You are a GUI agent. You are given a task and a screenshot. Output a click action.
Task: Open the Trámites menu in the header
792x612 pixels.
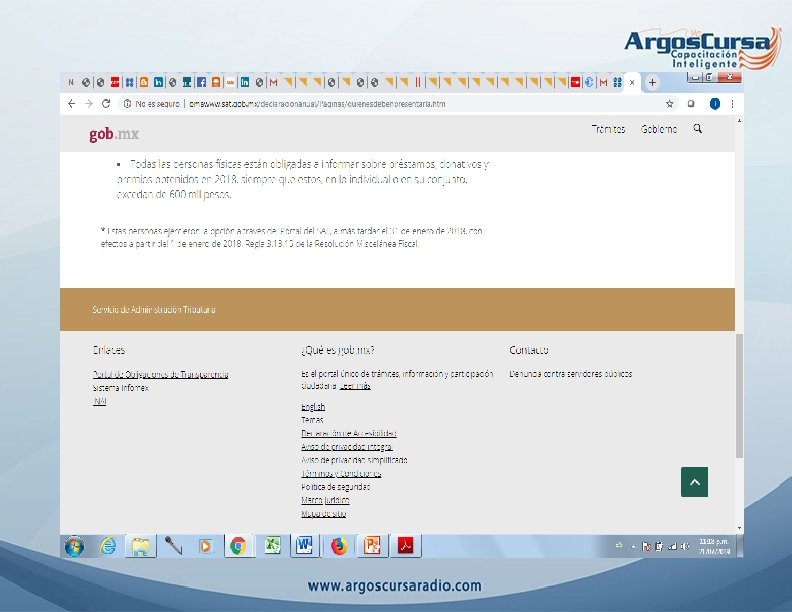tap(608, 129)
